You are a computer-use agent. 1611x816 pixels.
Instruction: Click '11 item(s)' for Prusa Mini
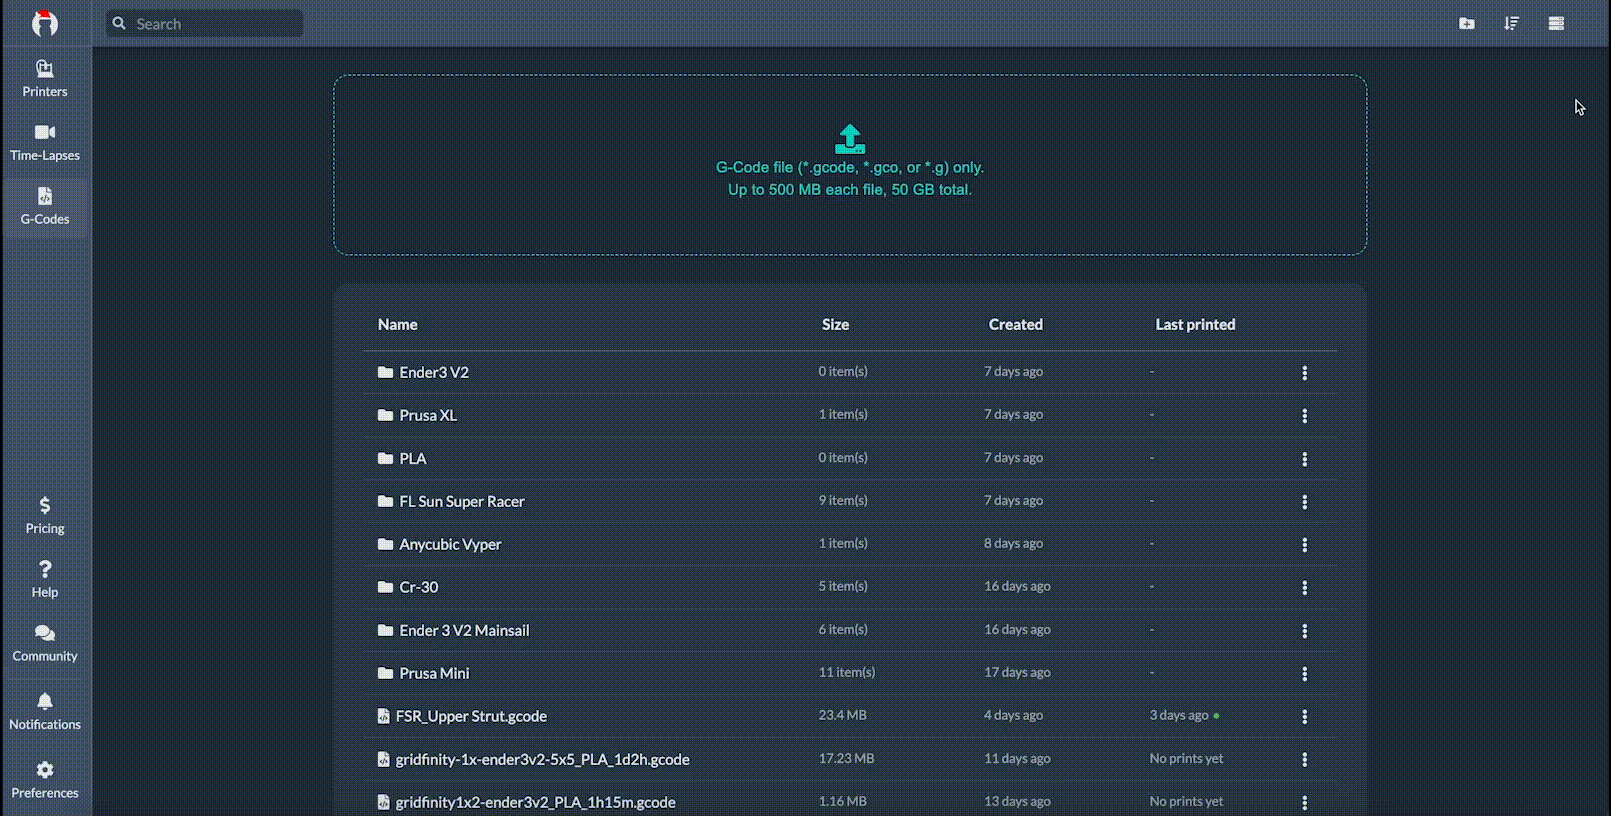[x=846, y=672]
